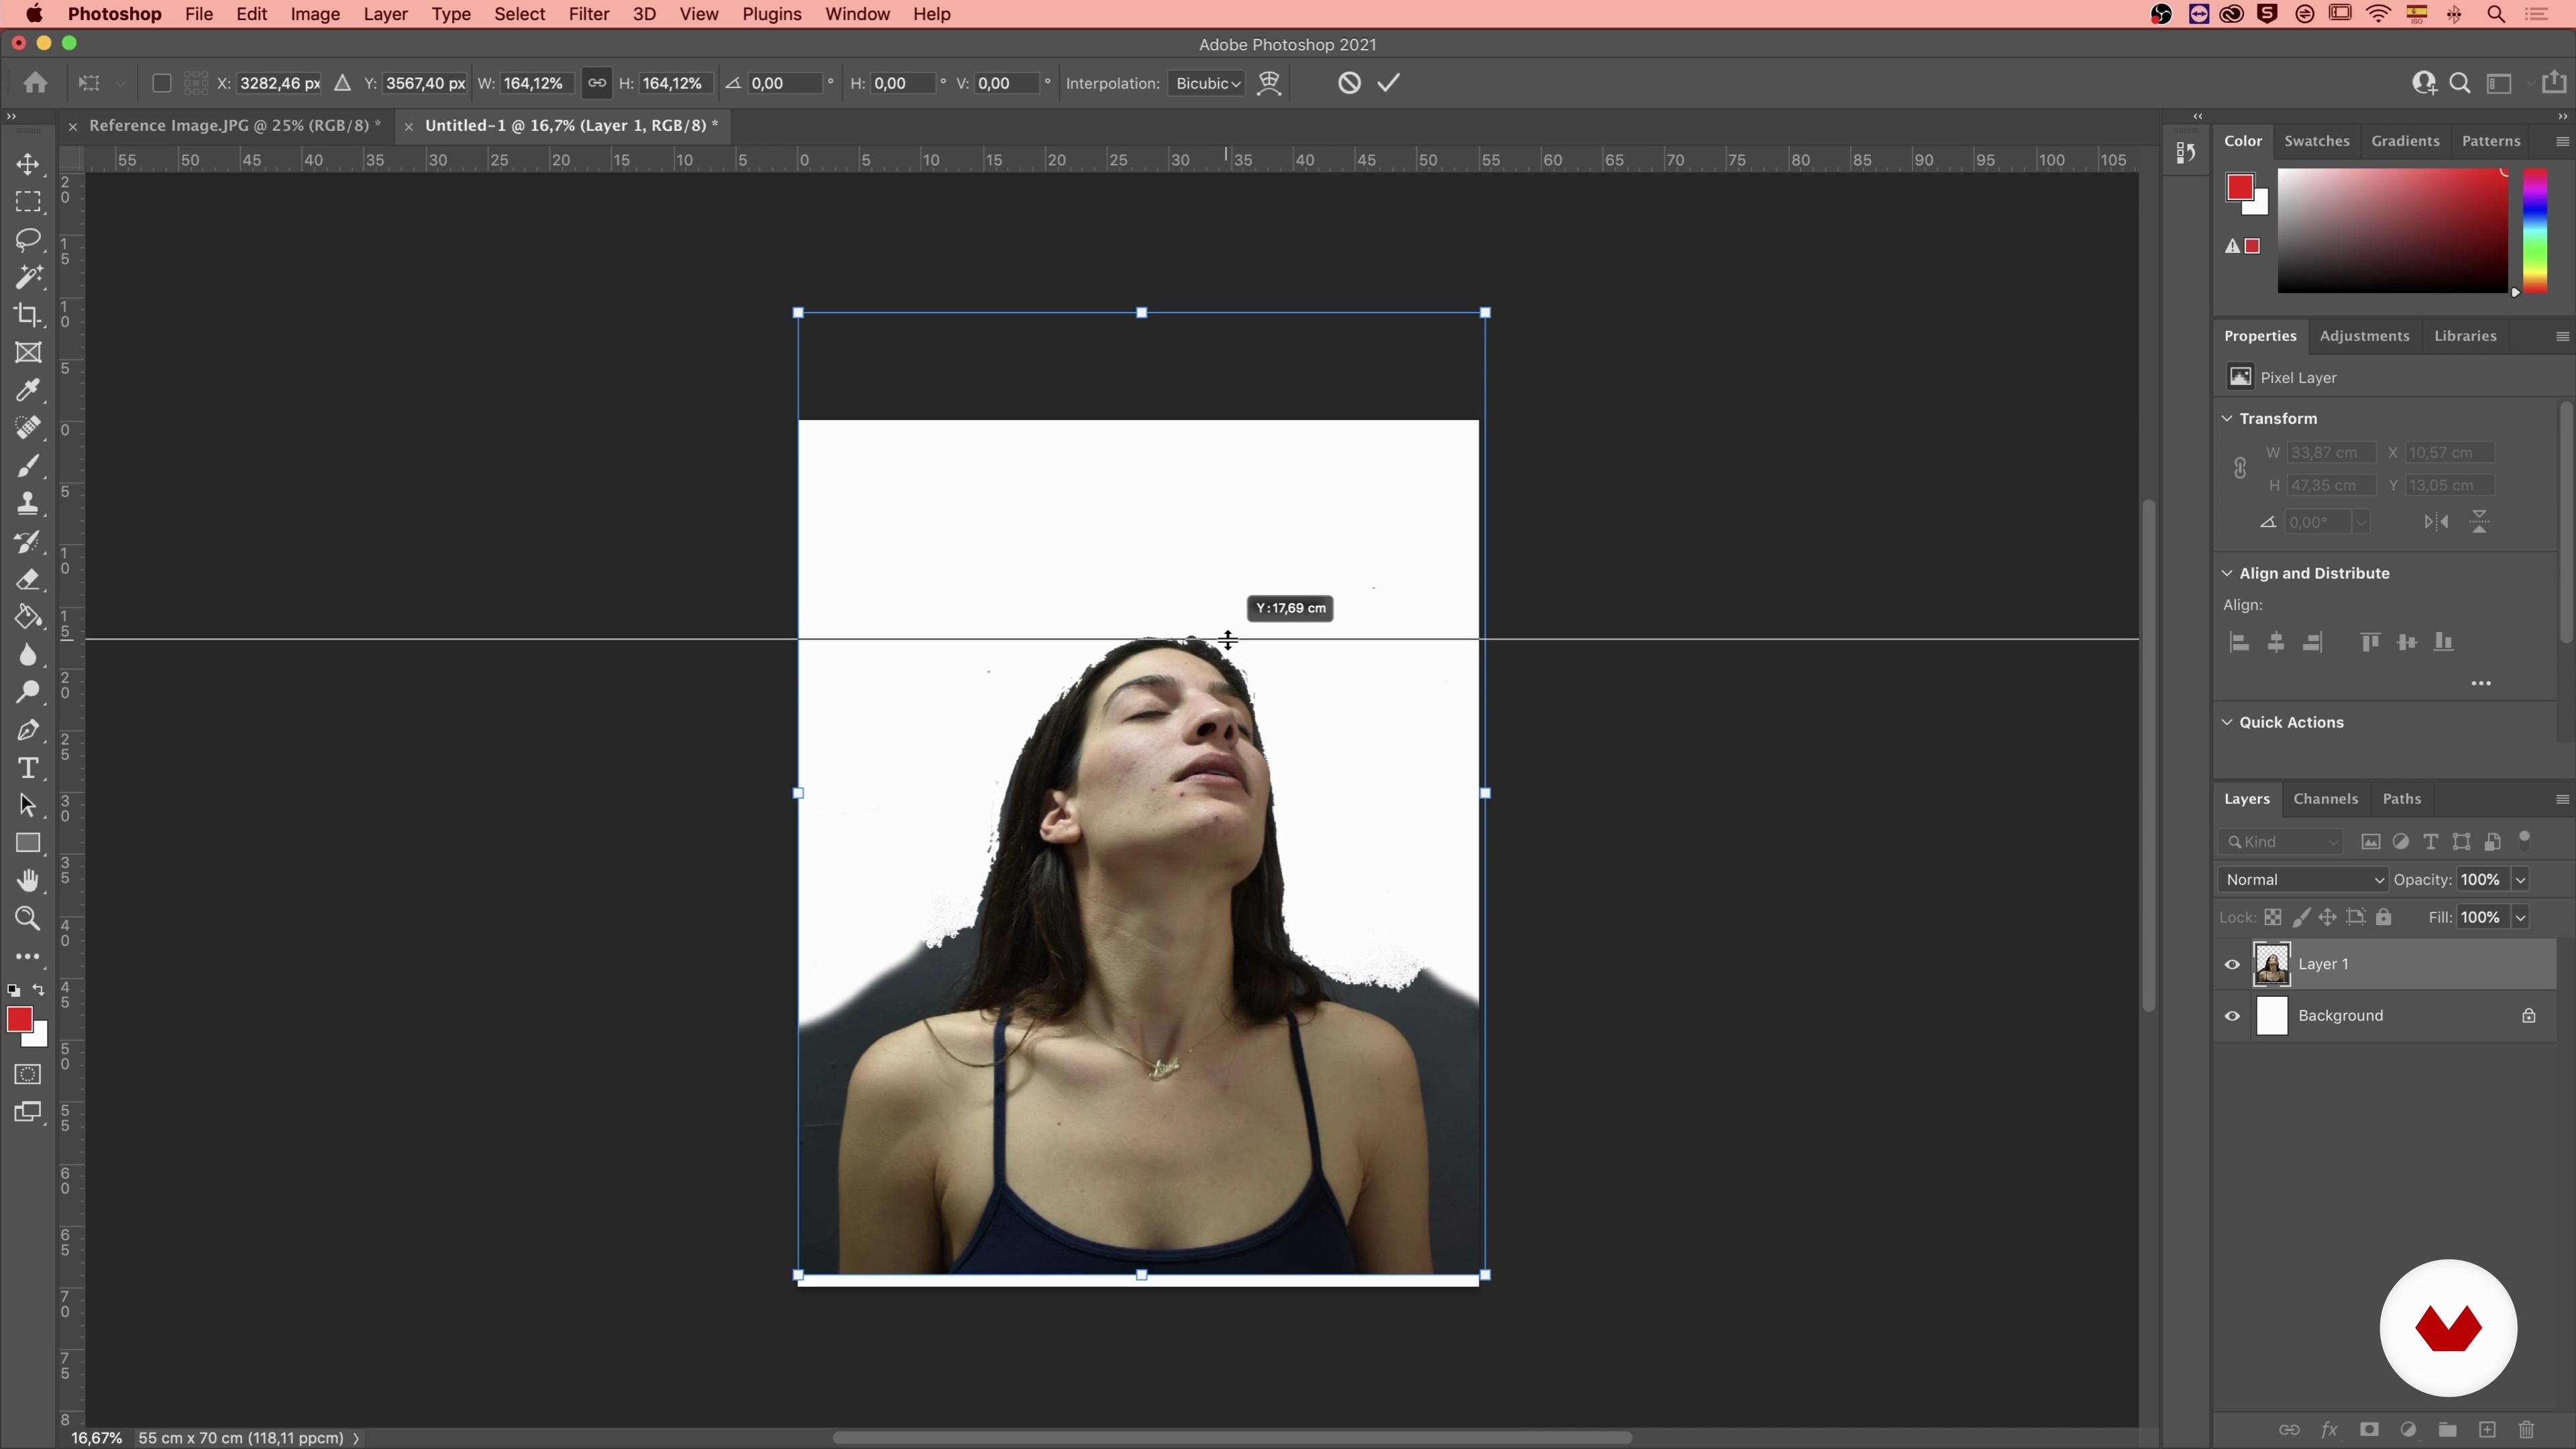Select the Crop tool
Screen dimensions: 2576x1449
pyautogui.click(x=28, y=315)
